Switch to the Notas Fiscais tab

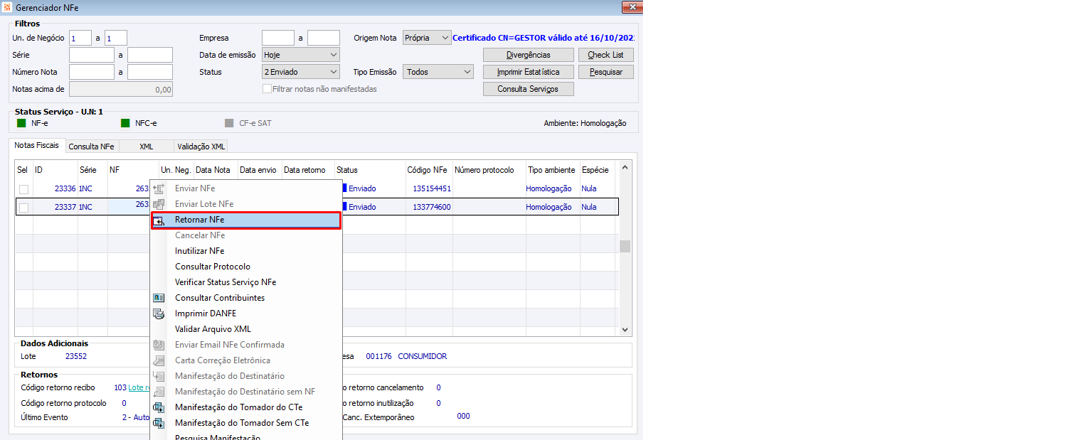pos(37,146)
